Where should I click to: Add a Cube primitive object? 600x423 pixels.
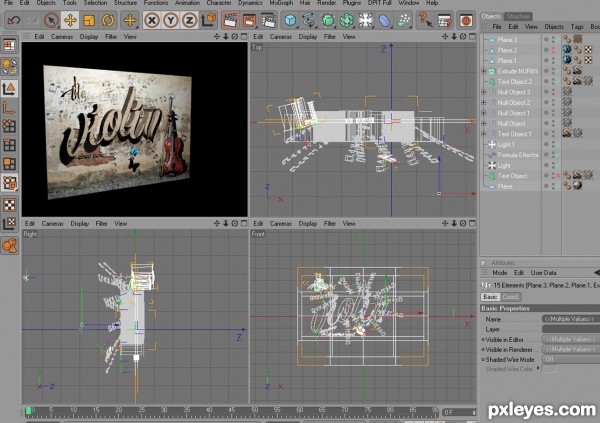tap(290, 20)
